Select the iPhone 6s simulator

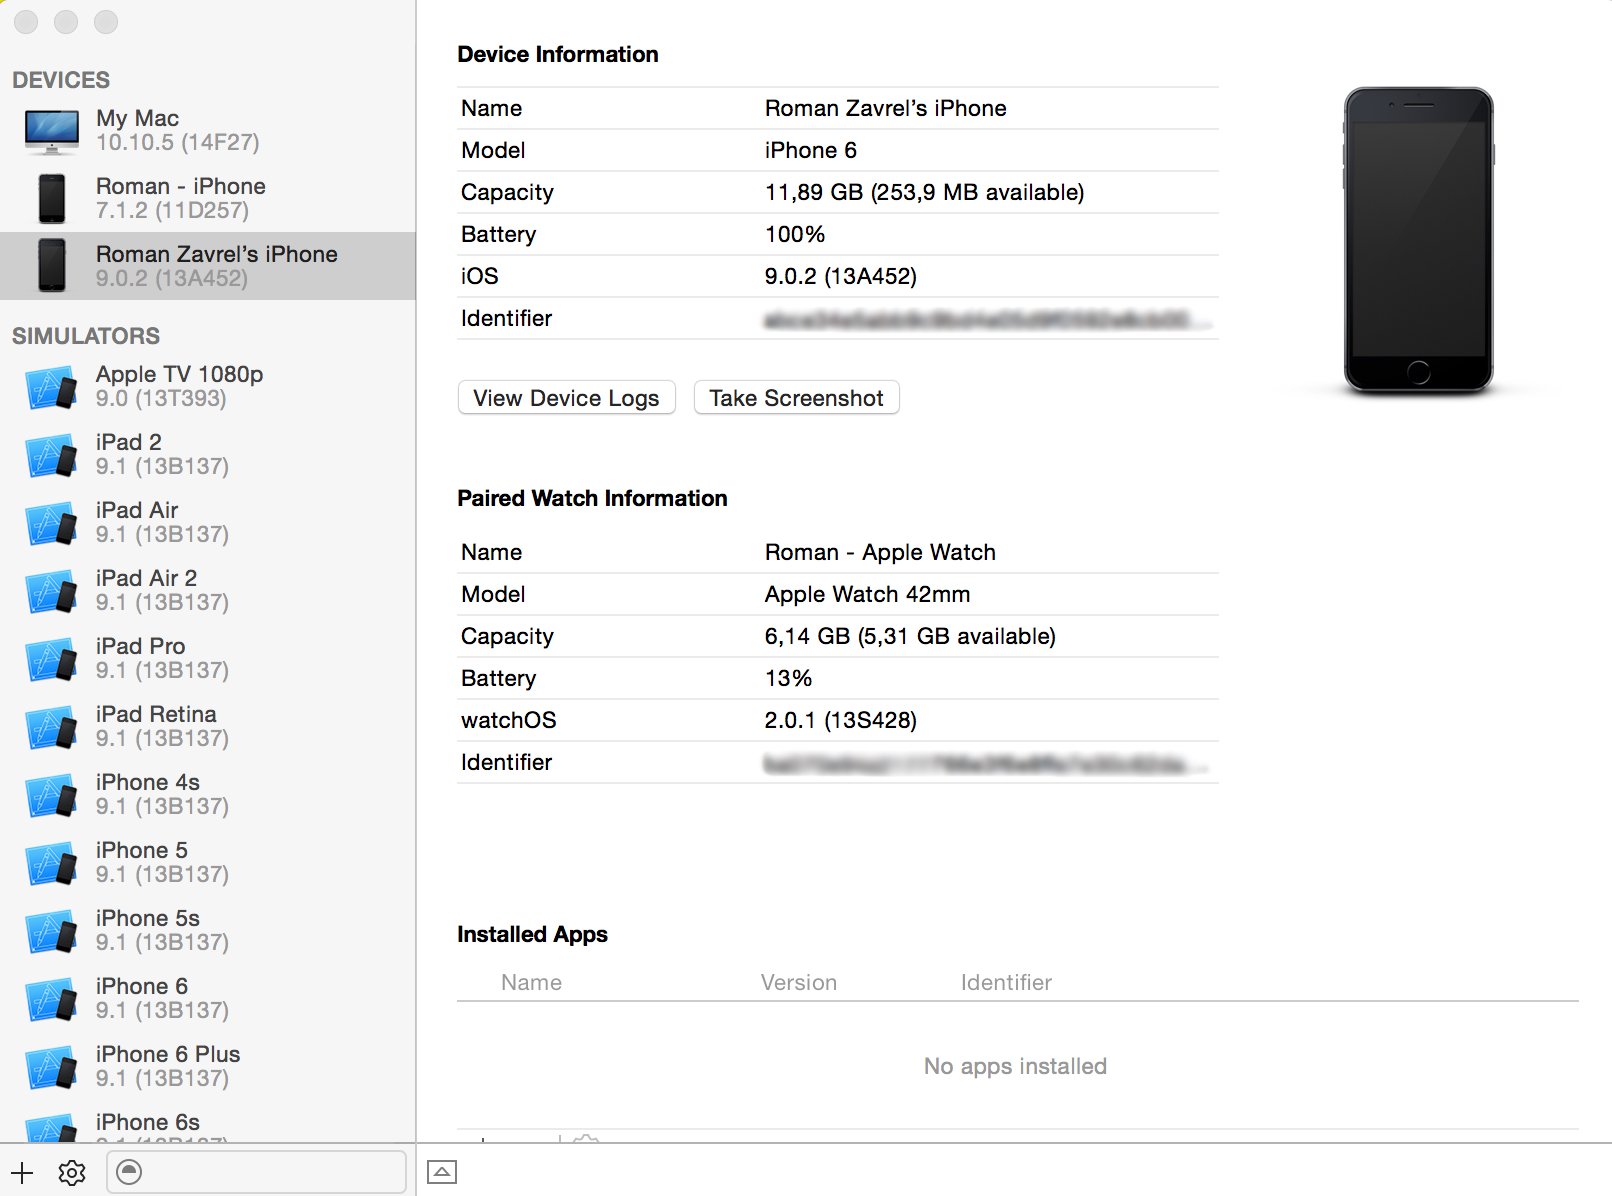[x=208, y=1123]
